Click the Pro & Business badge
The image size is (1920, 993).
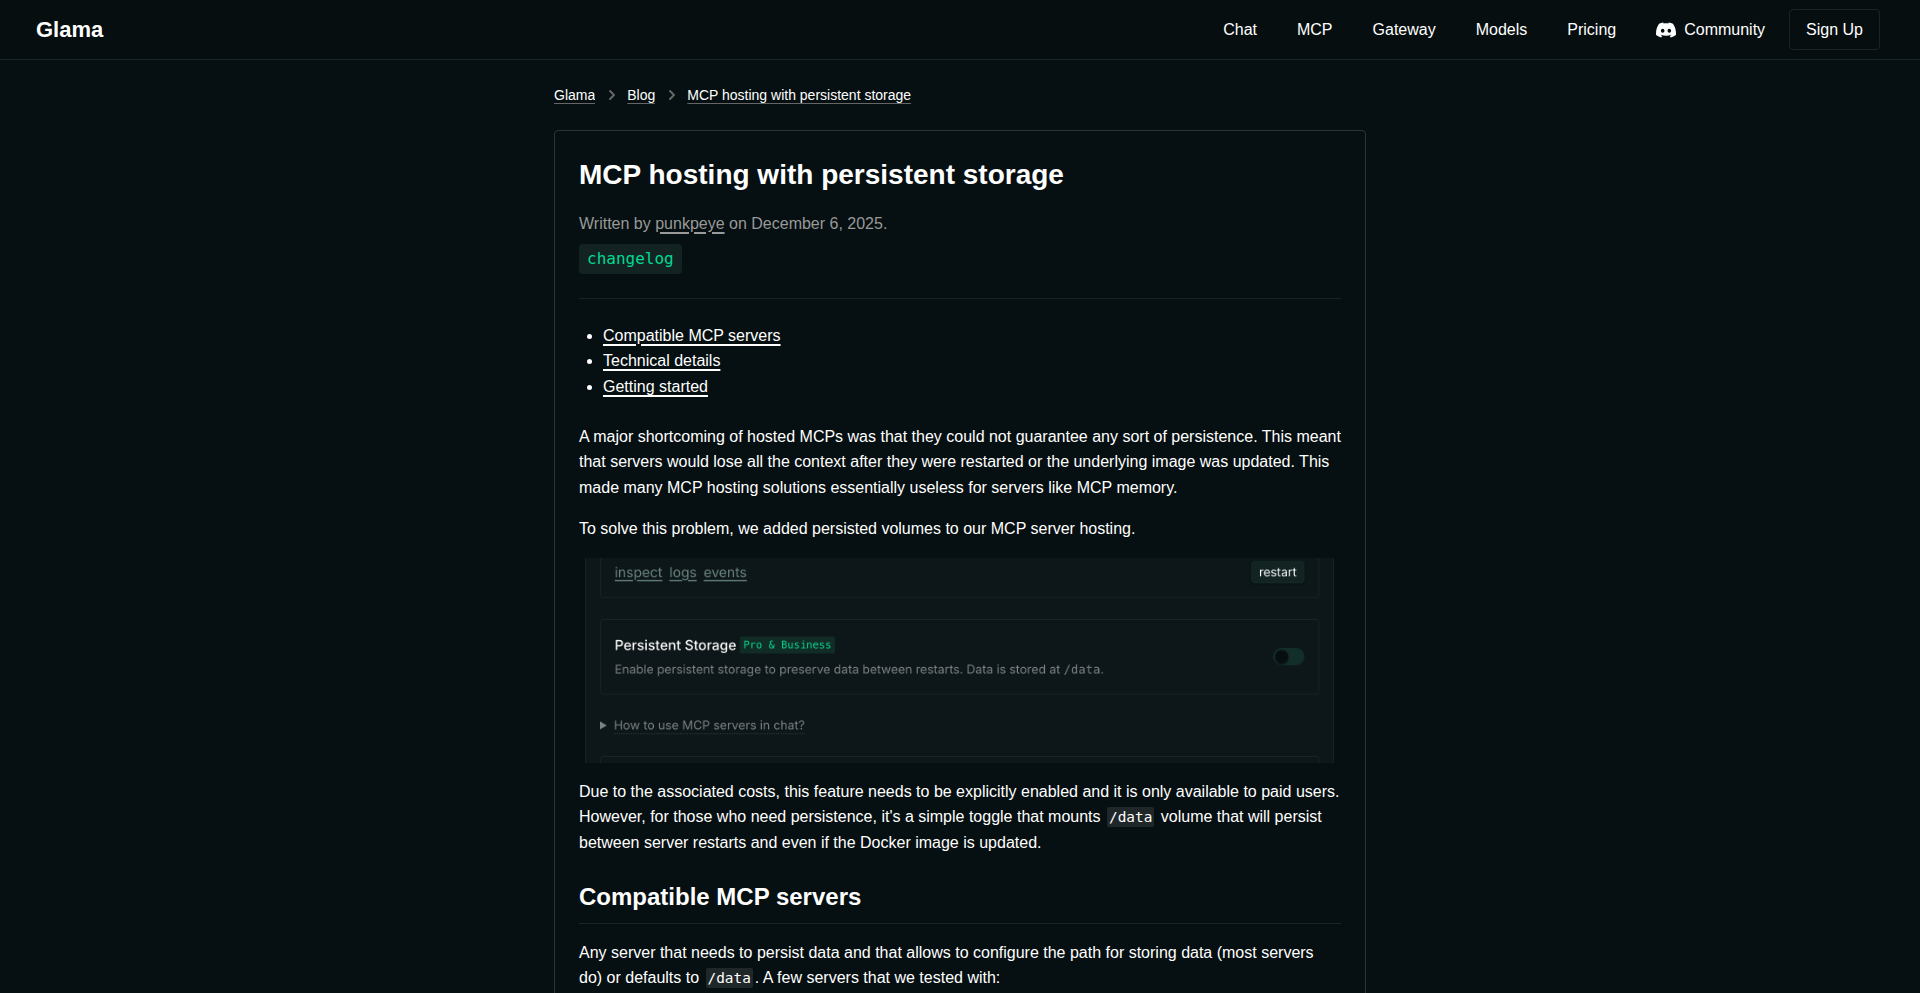pyautogui.click(x=787, y=645)
